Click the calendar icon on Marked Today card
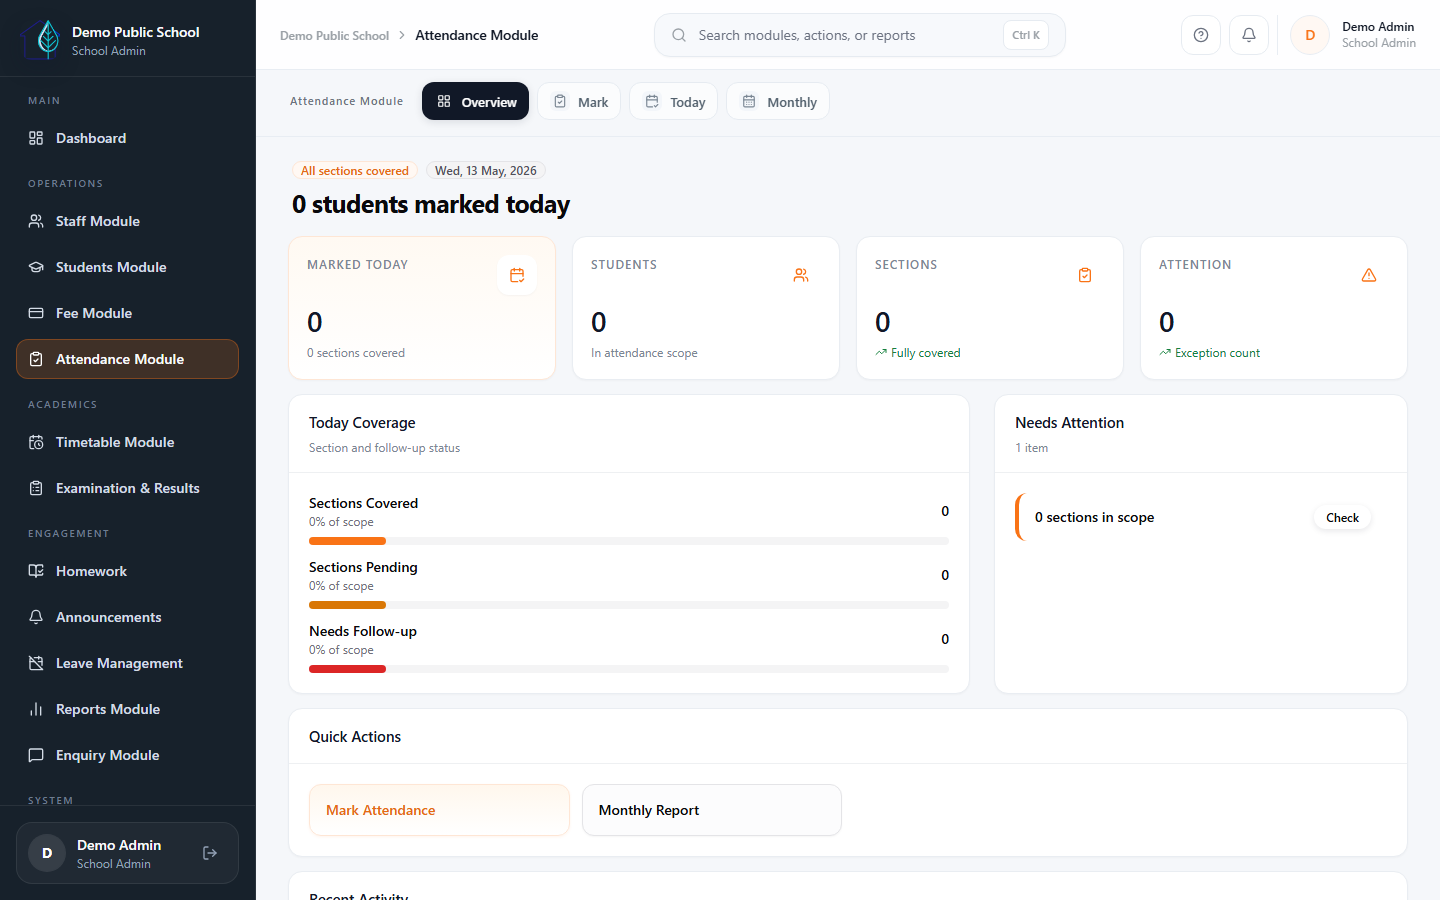The height and width of the screenshot is (900, 1440). coord(517,275)
